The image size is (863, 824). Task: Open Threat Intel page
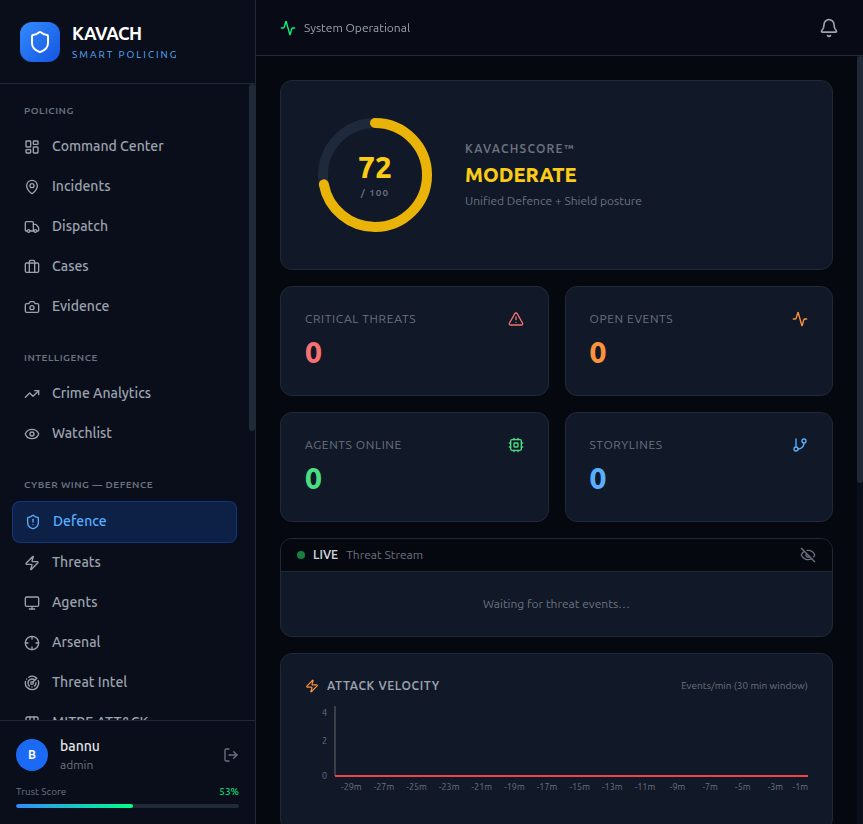point(124,683)
